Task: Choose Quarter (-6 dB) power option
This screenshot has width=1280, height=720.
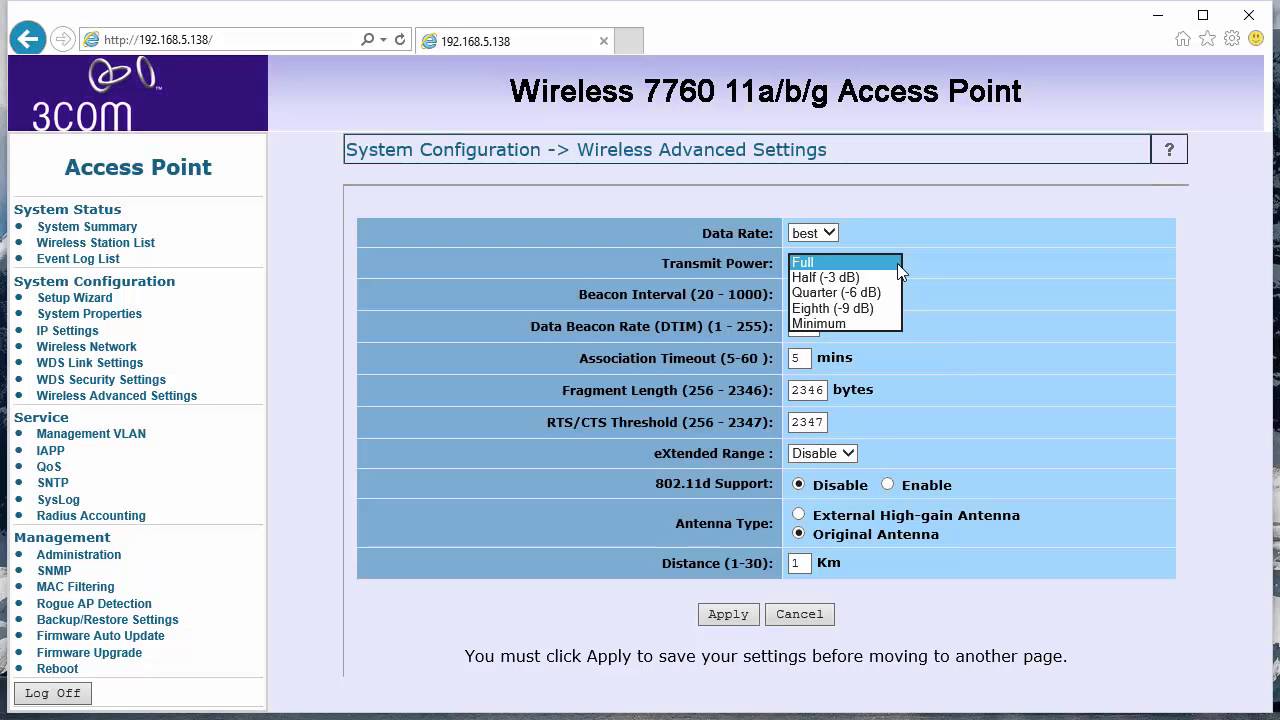Action: pos(844,293)
